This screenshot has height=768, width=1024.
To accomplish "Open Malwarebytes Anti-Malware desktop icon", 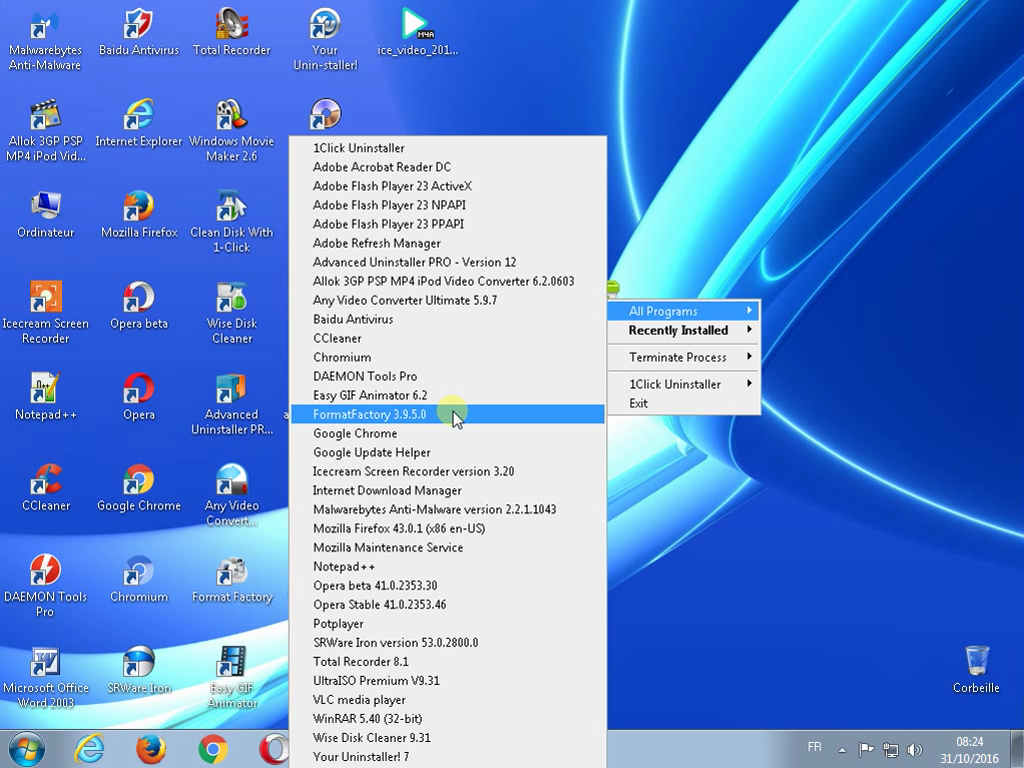I will pos(45,39).
